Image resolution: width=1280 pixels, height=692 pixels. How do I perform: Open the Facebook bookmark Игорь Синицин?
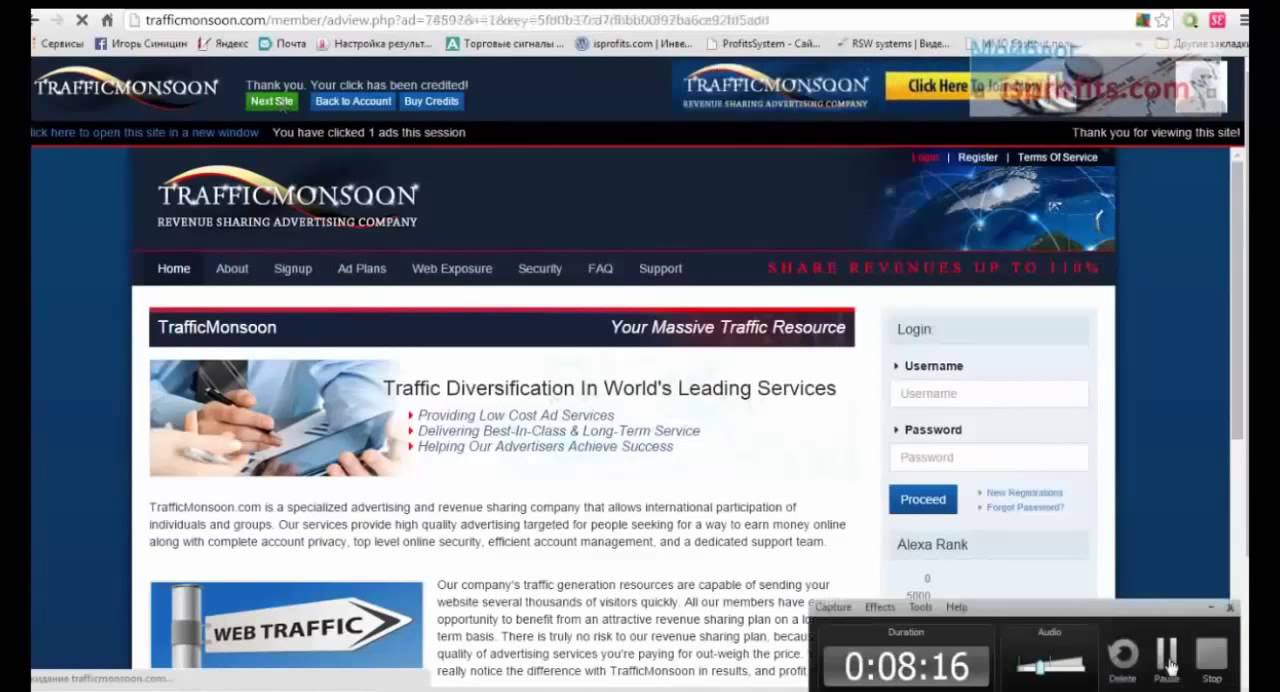pos(141,44)
